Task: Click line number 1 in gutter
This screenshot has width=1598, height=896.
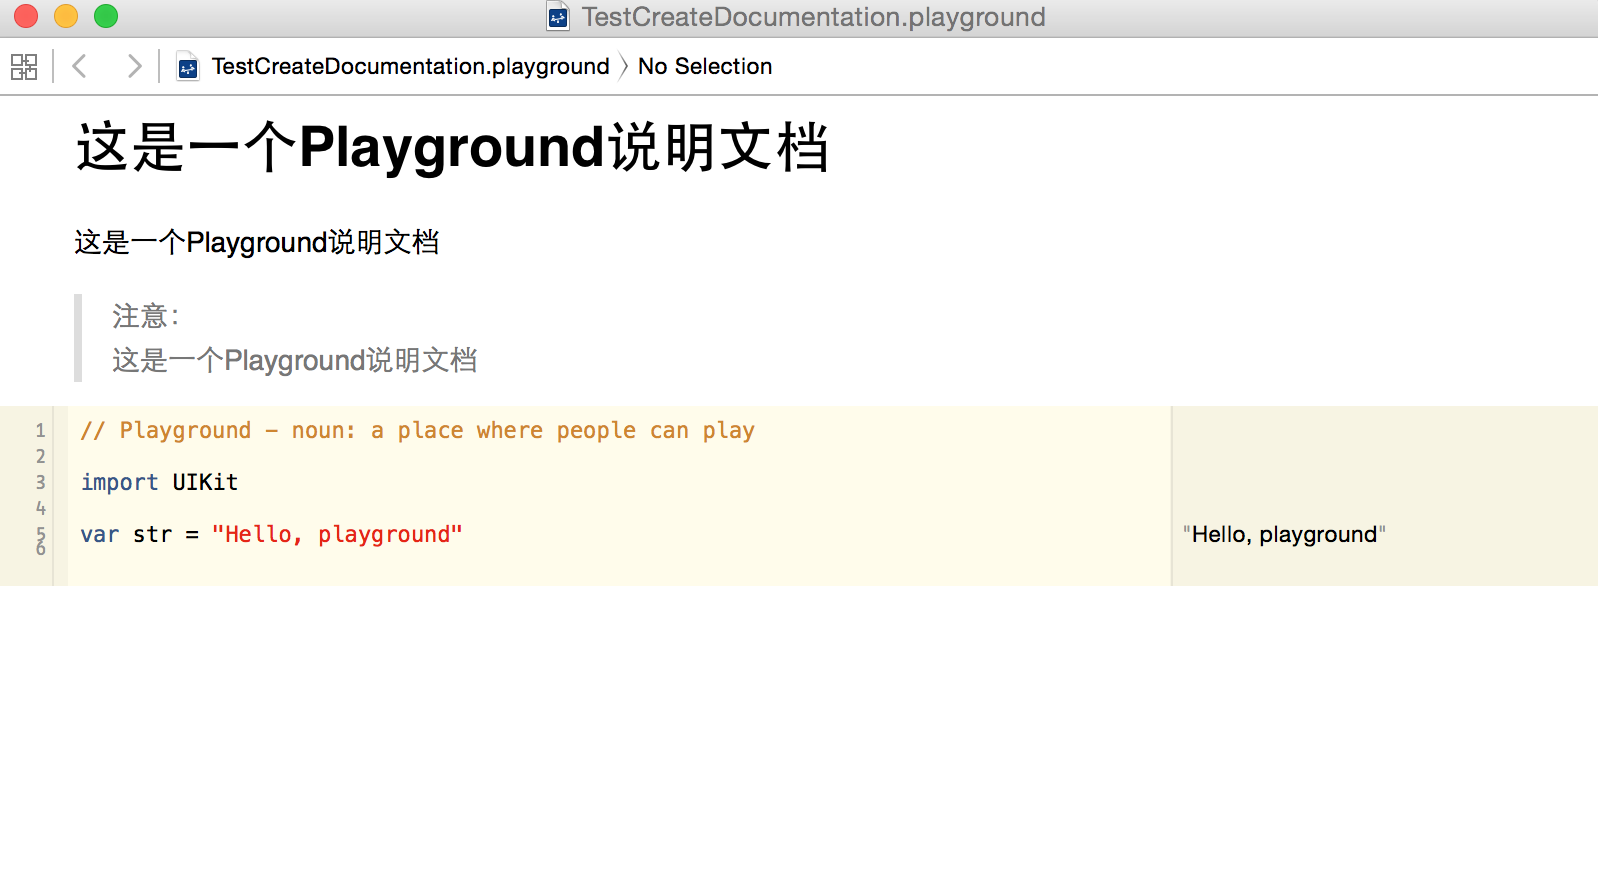Action: (41, 431)
